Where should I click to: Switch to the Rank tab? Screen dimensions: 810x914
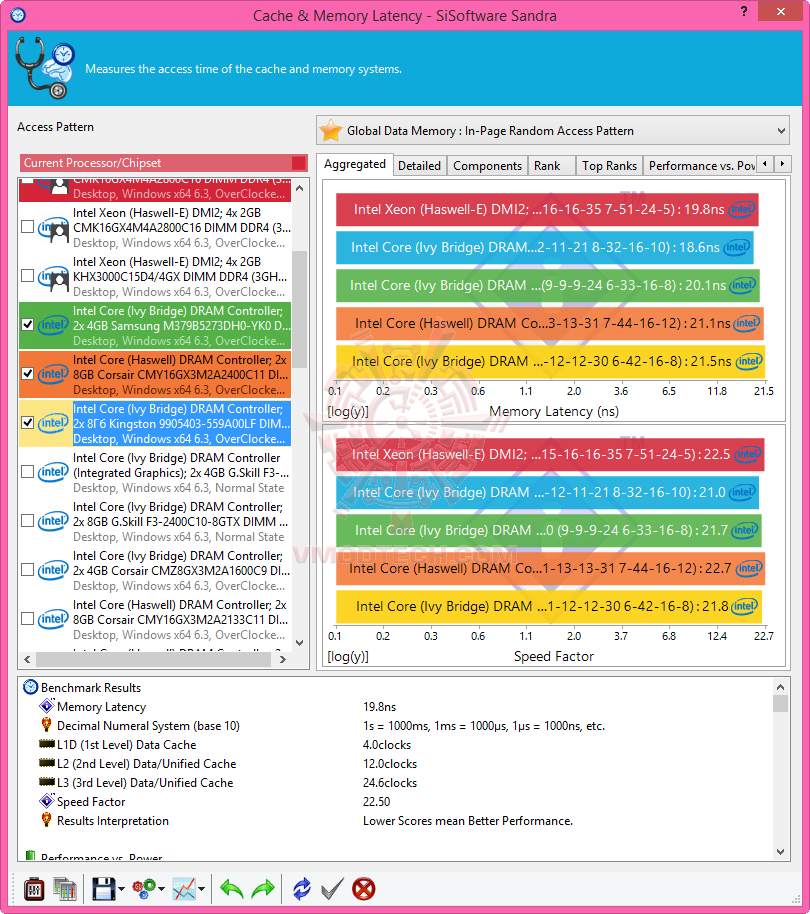(552, 166)
